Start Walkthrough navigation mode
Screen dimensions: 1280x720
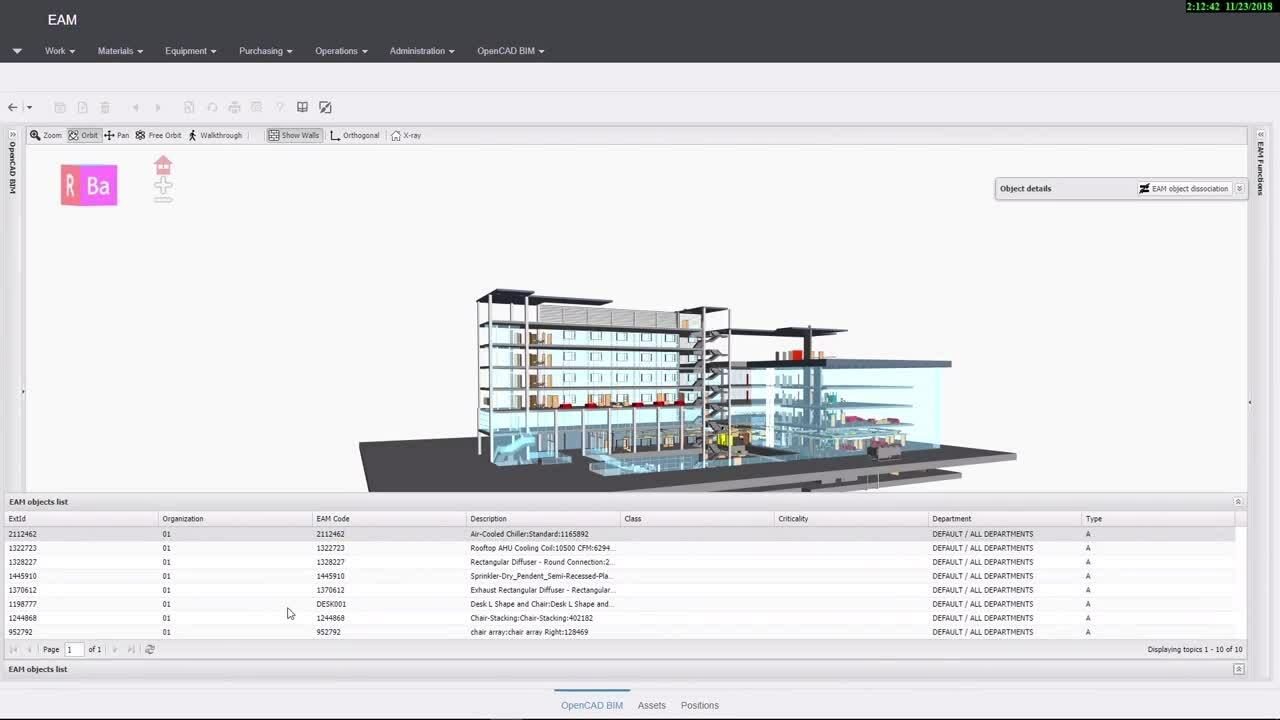pos(215,135)
